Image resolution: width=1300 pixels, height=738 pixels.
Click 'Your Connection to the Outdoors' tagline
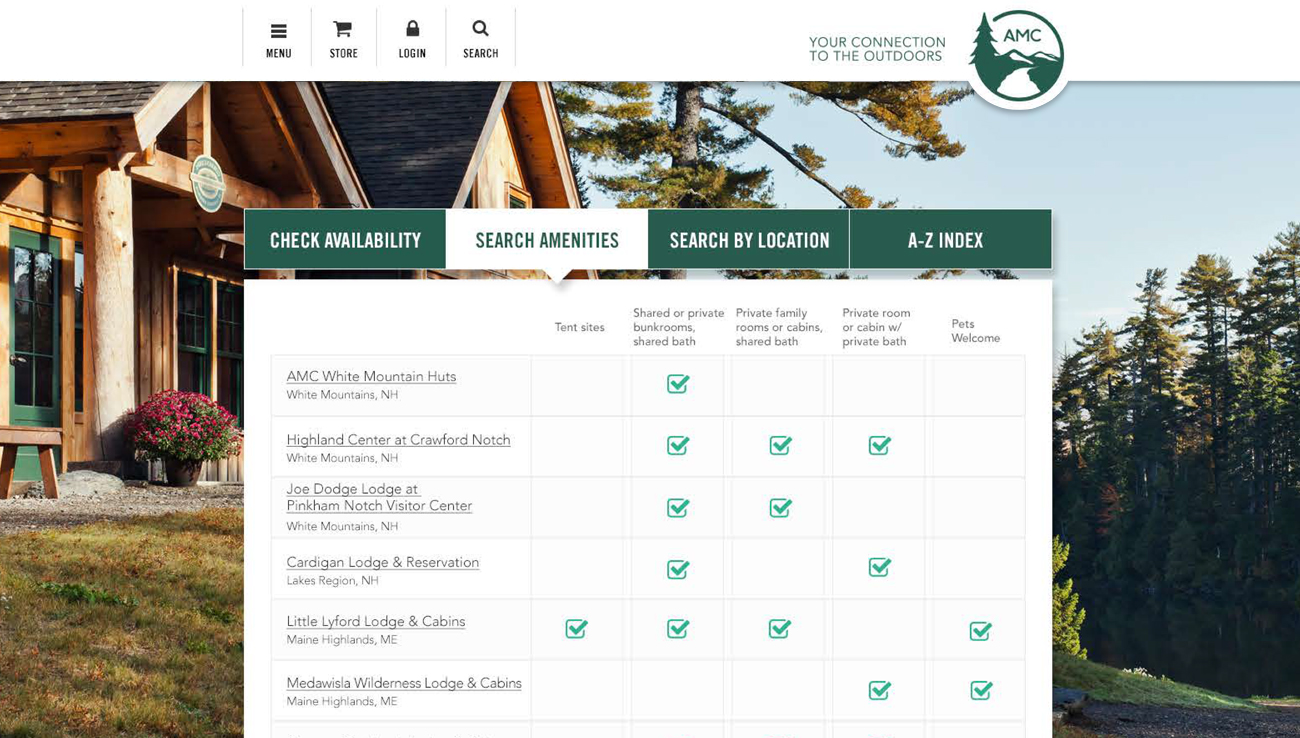pyautogui.click(x=877, y=49)
